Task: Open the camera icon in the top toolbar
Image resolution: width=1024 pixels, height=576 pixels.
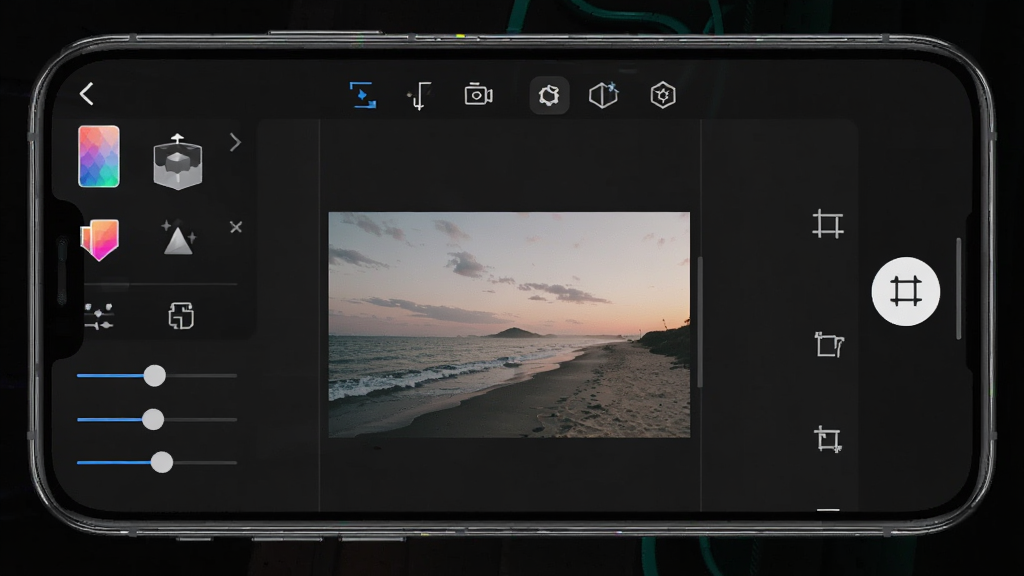Action: 479,95
